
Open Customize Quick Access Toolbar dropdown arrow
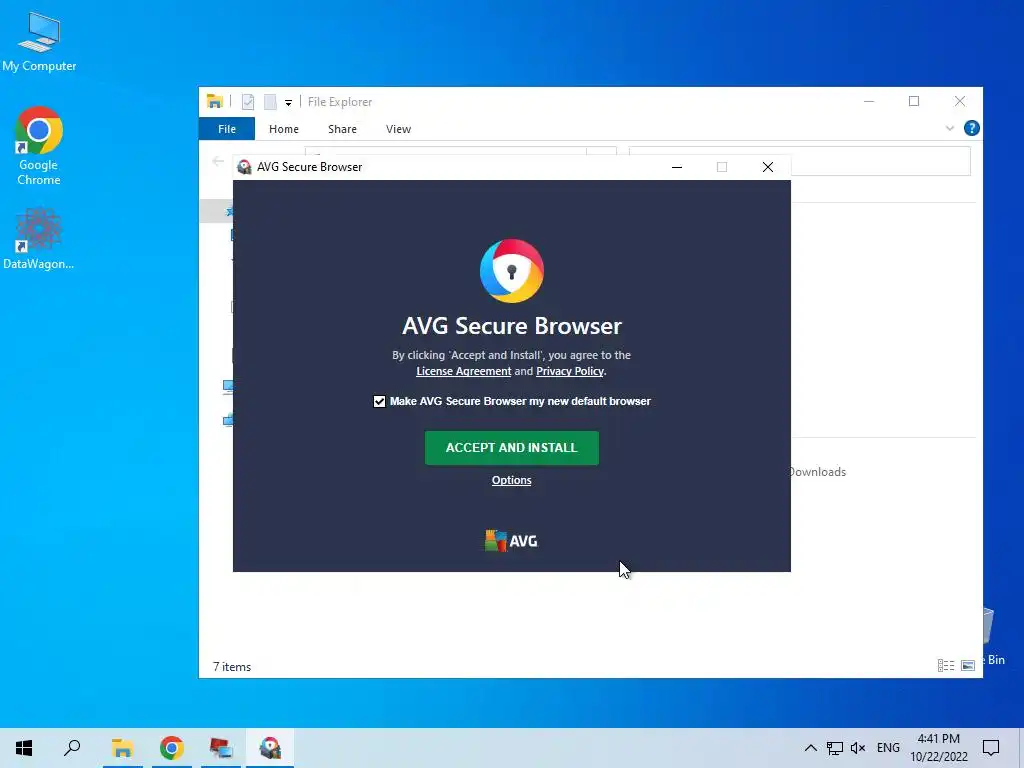coord(288,103)
